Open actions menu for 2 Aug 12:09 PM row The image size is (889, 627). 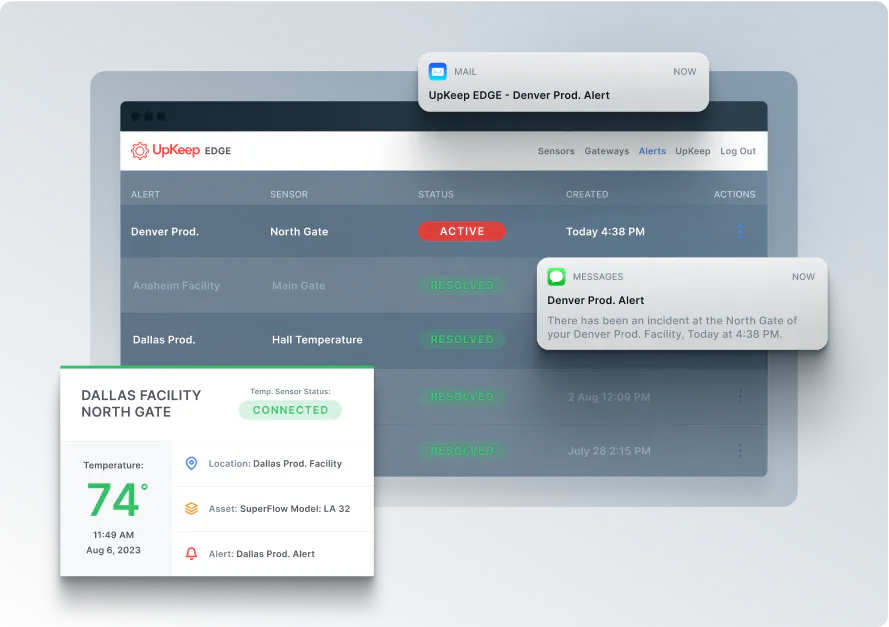pos(740,397)
